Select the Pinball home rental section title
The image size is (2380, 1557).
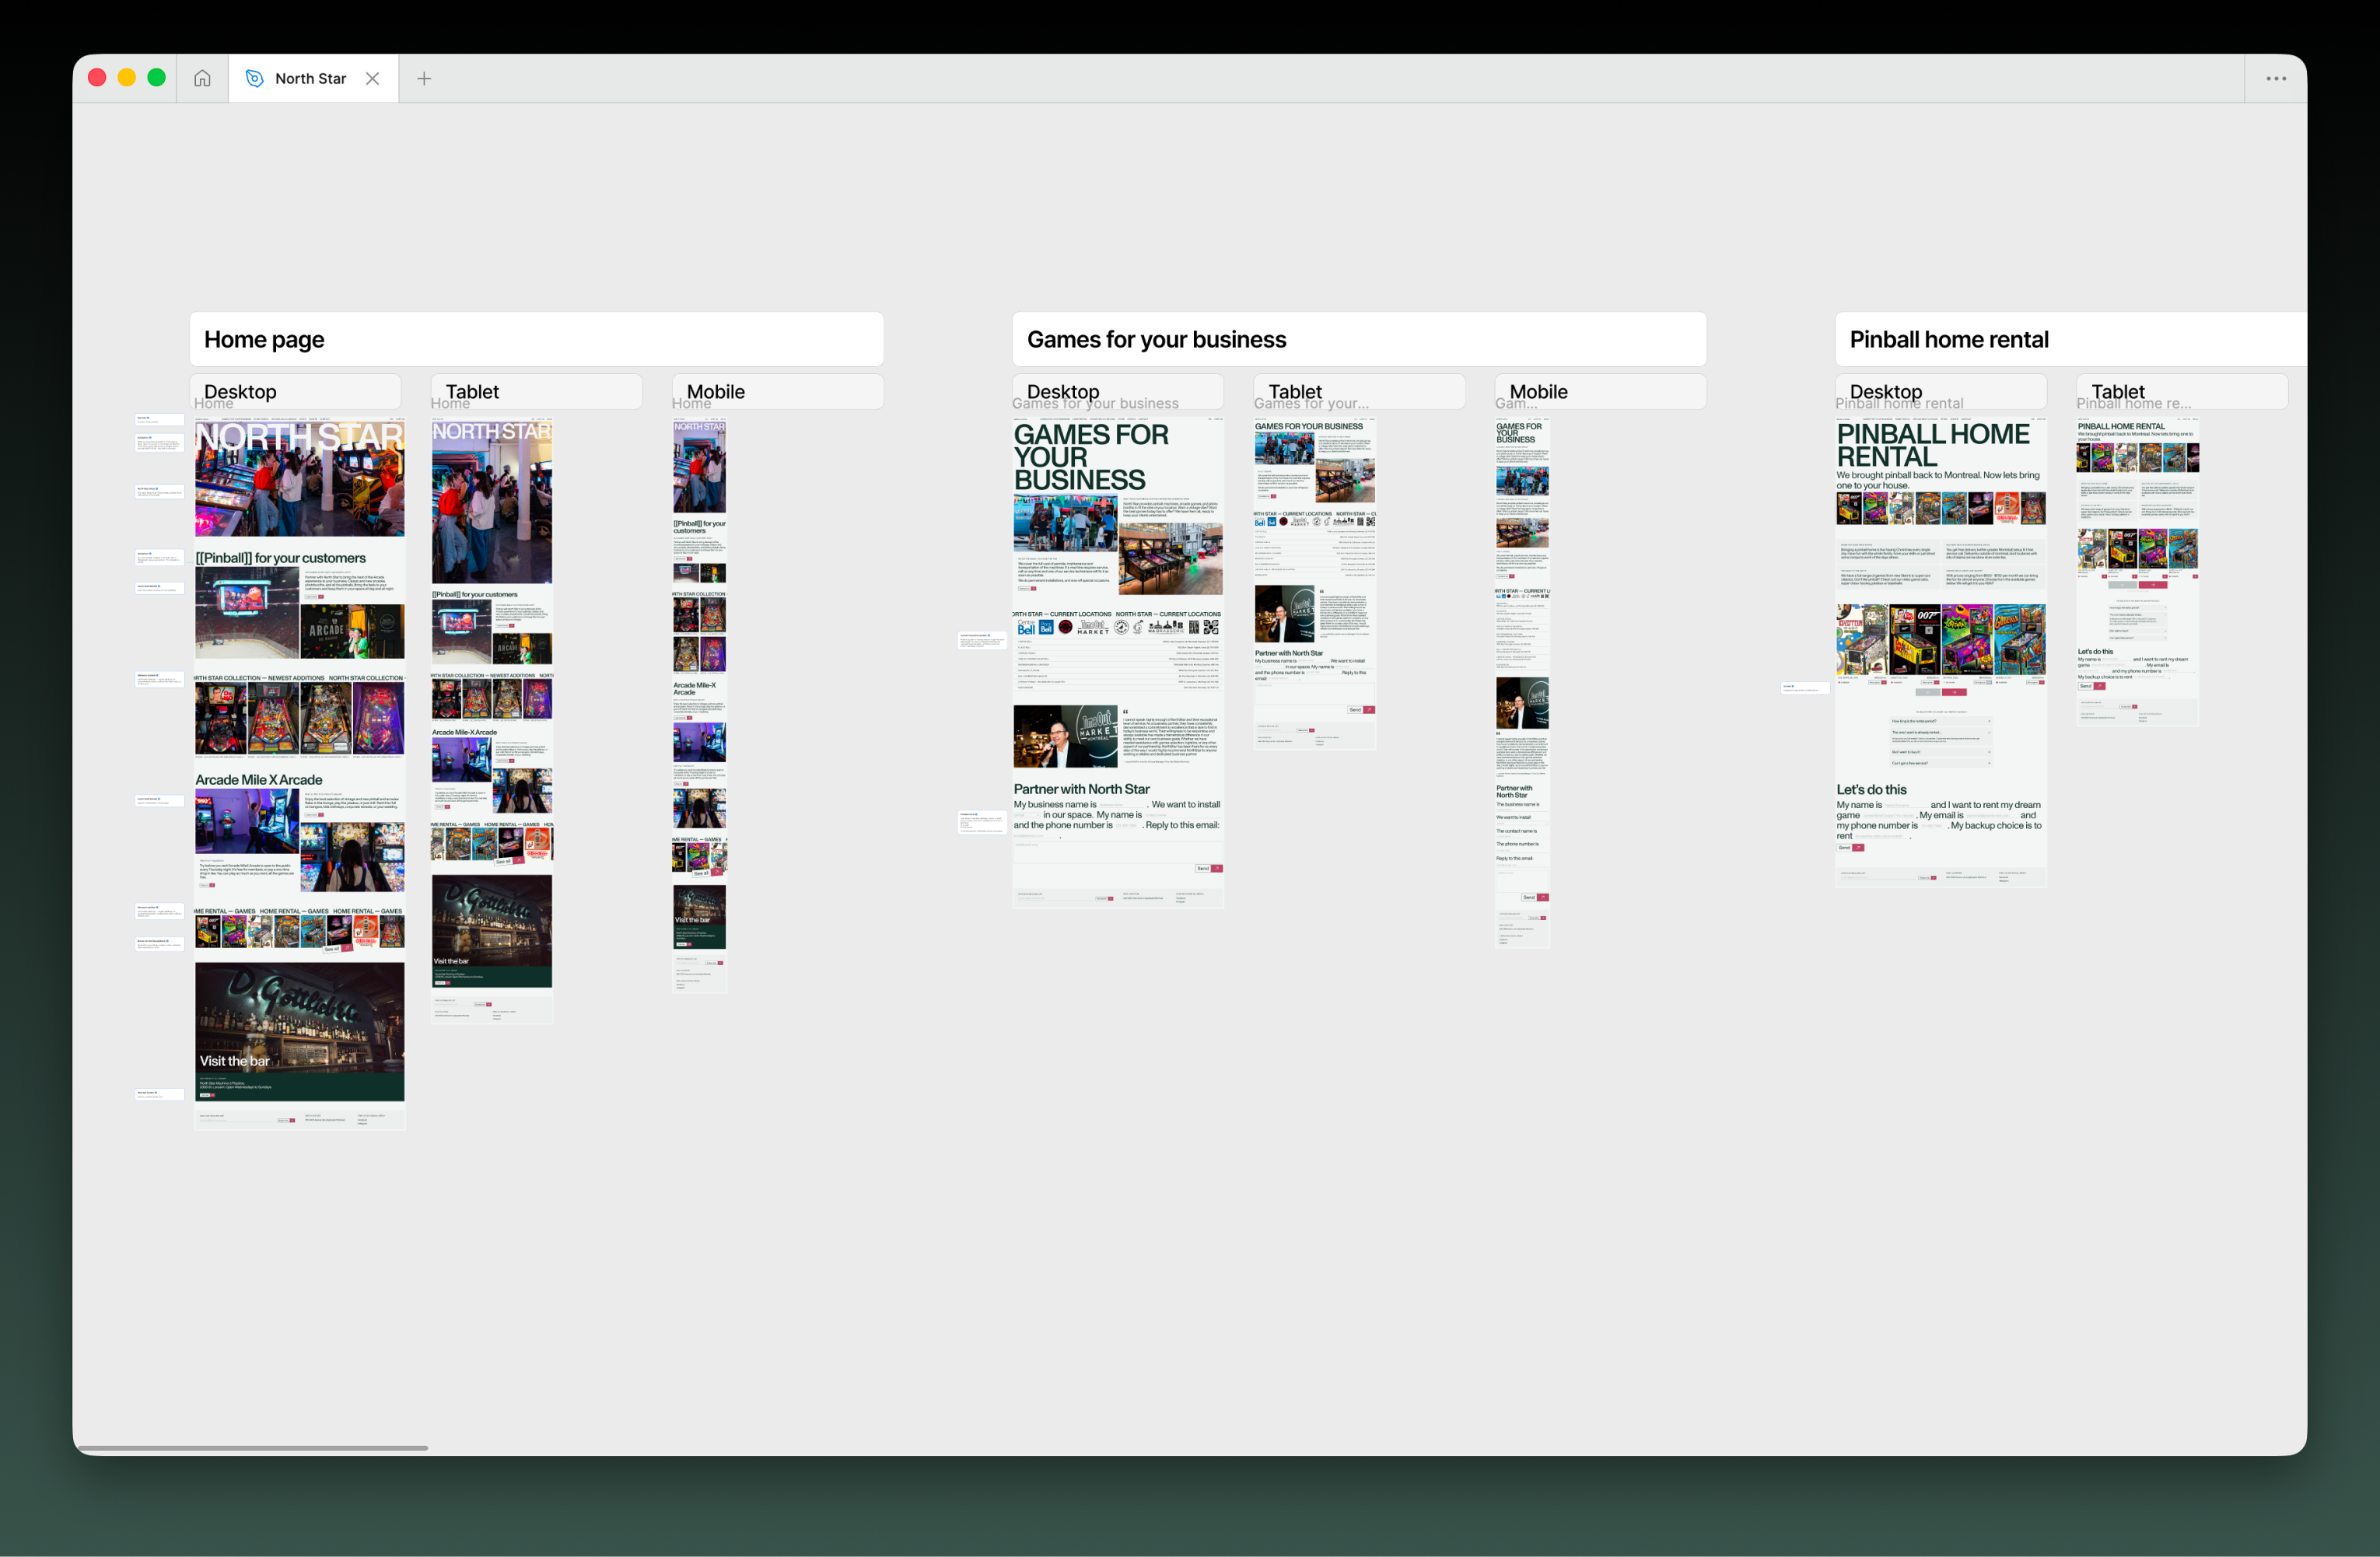tap(1948, 340)
